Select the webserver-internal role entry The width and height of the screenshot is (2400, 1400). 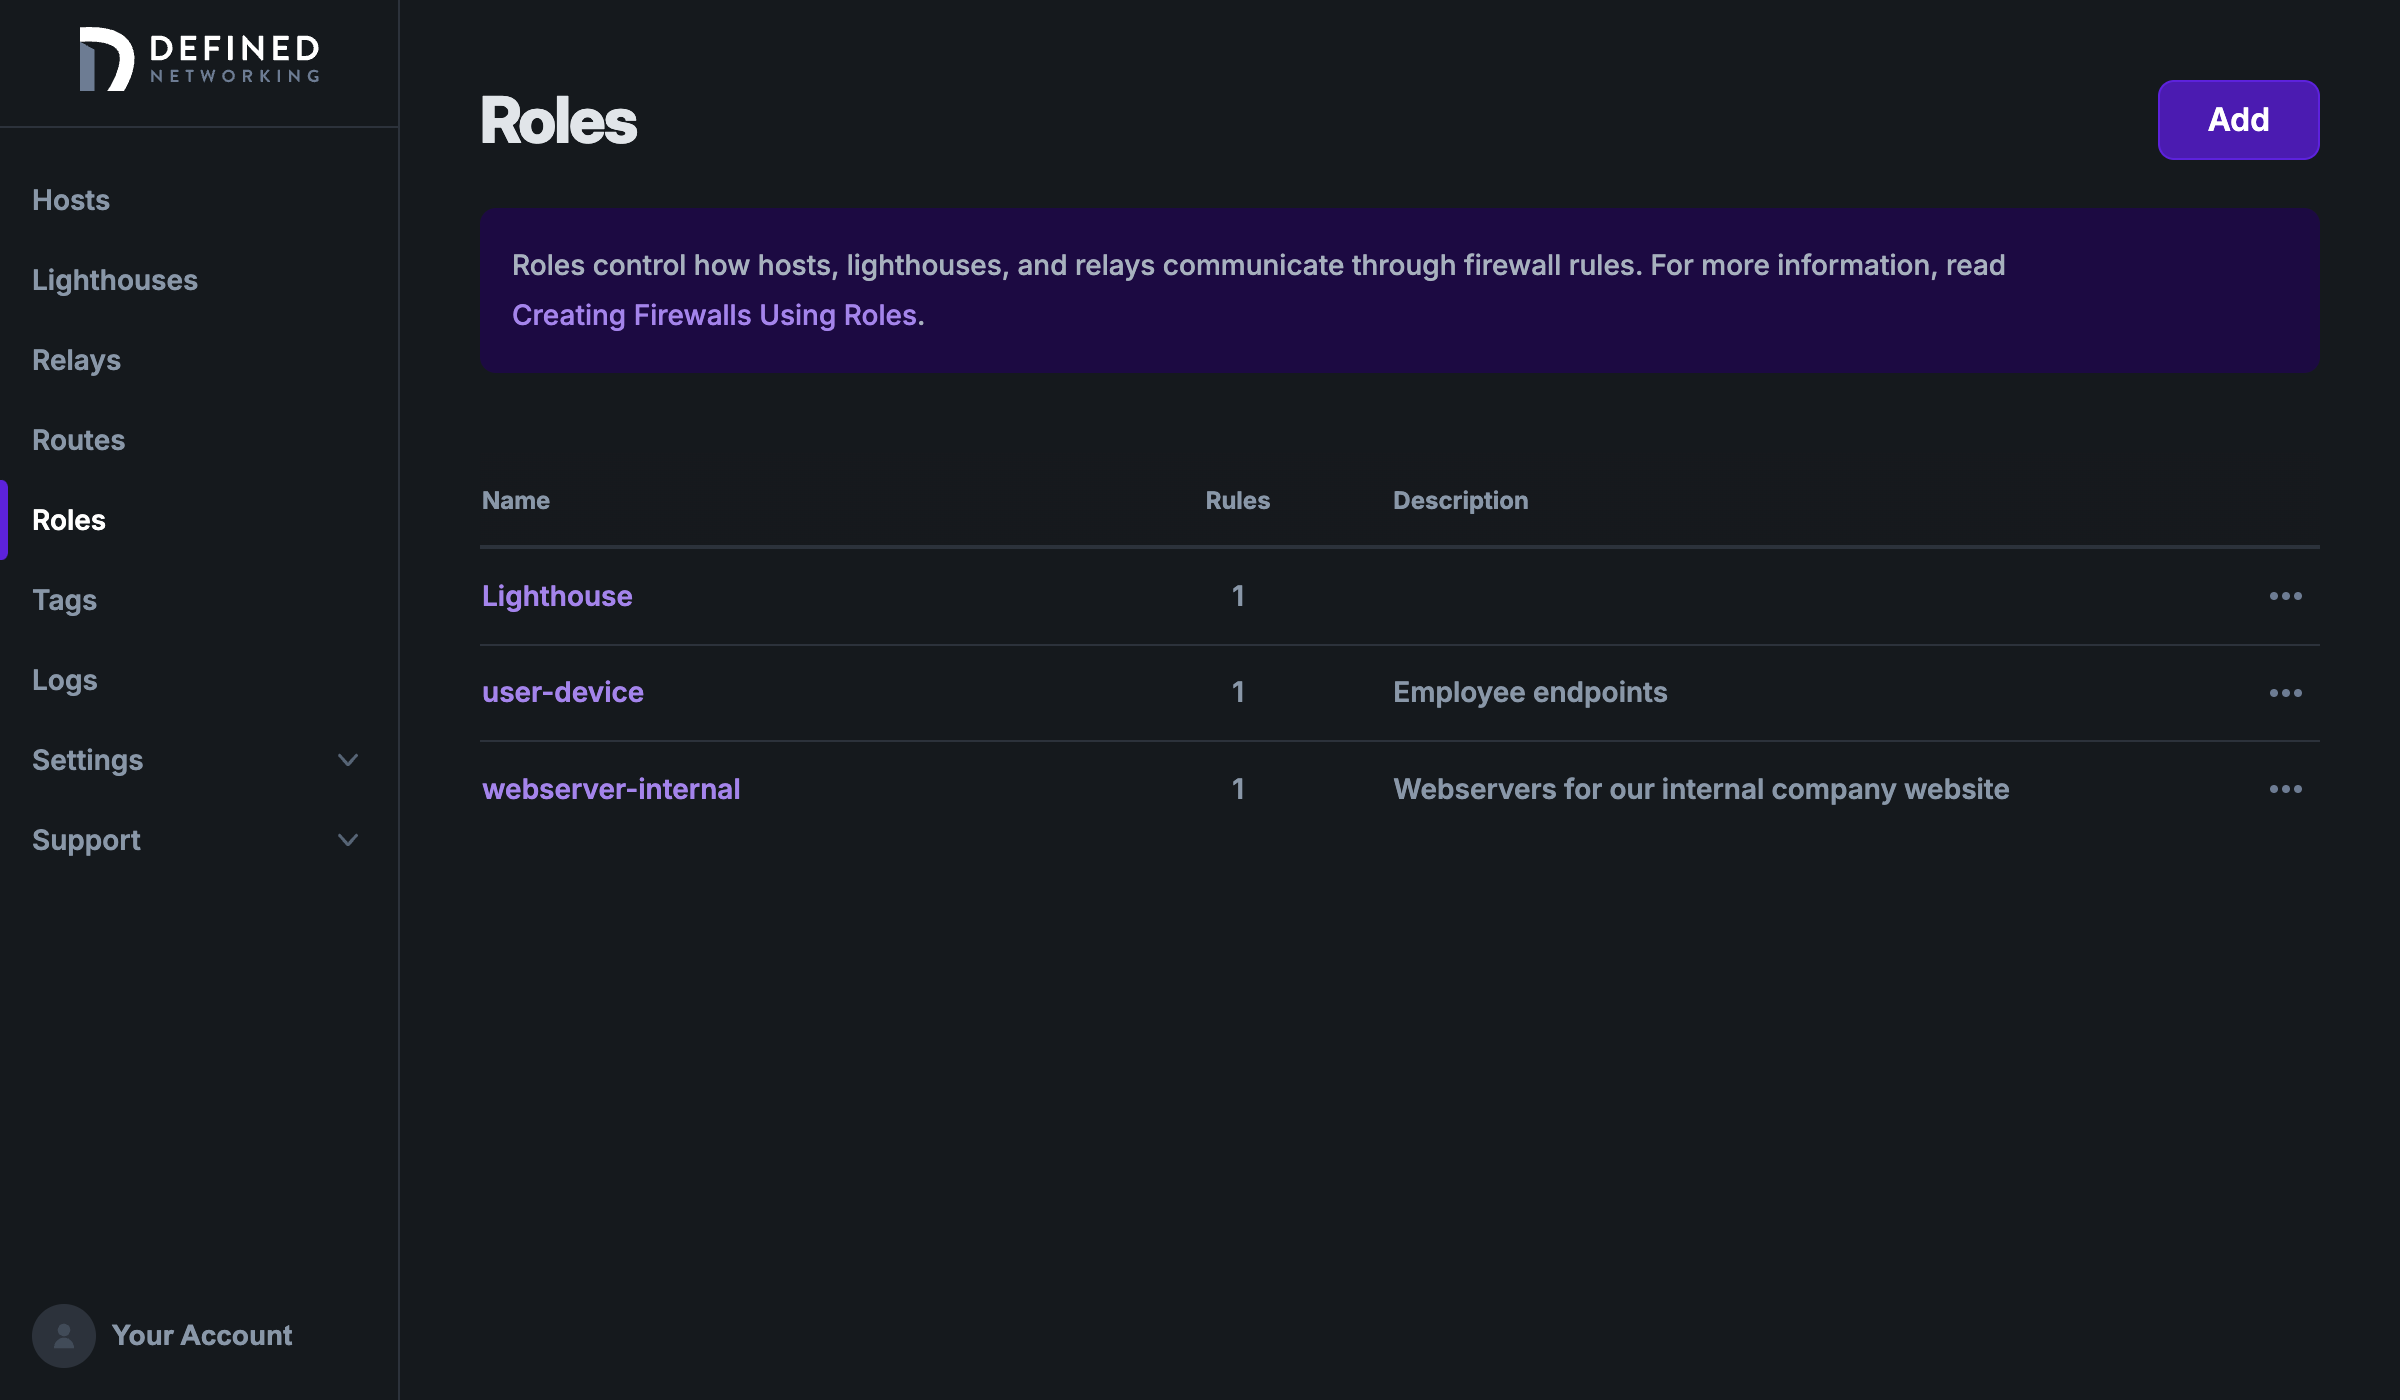pos(610,787)
